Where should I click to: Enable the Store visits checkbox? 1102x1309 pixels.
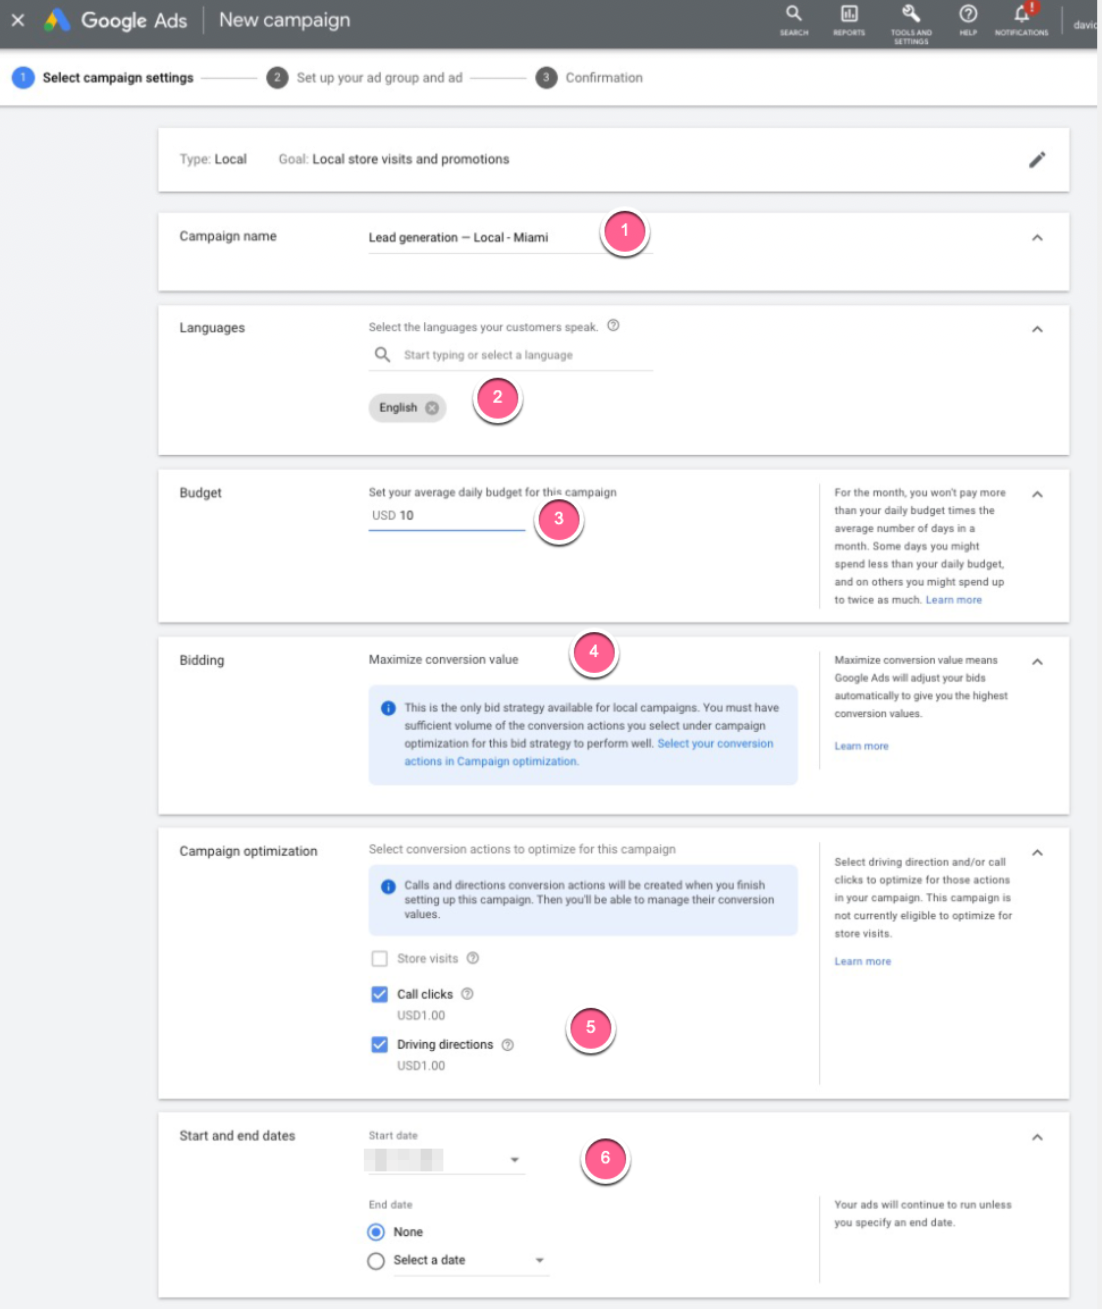pos(380,959)
